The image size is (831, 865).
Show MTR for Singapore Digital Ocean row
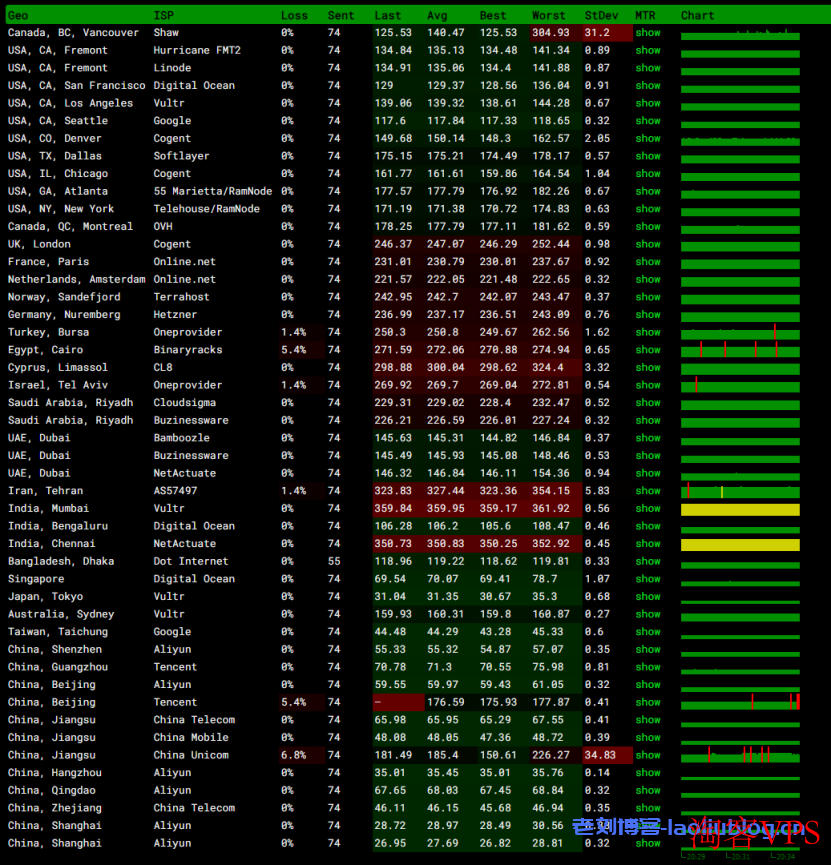[647, 579]
